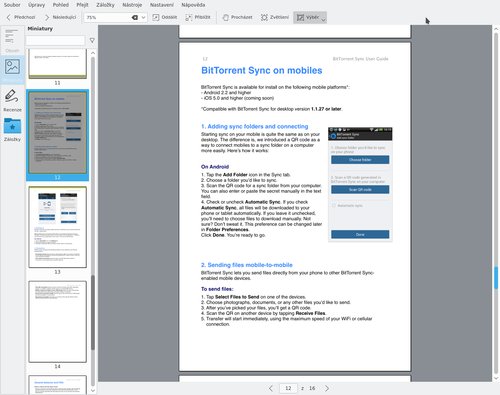Clear the zoom field with erase icon
Viewport: 500px width, 395px height.
coord(135,17)
